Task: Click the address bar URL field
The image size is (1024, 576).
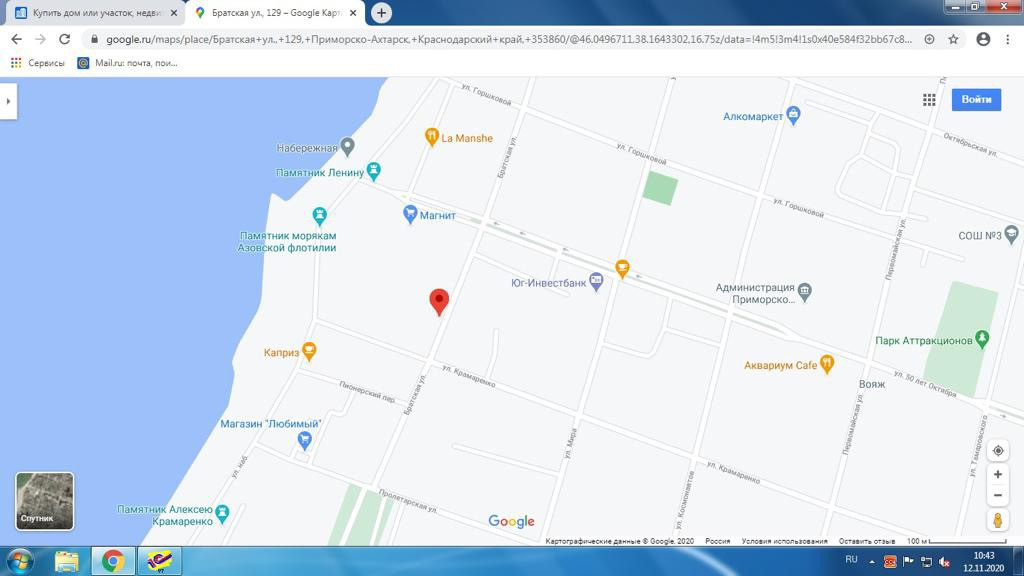Action: coord(509,39)
